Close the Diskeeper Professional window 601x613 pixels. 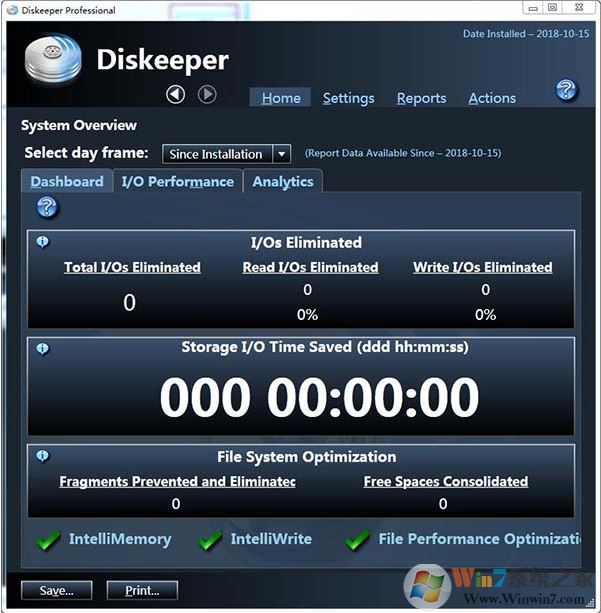pyautogui.click(x=579, y=8)
